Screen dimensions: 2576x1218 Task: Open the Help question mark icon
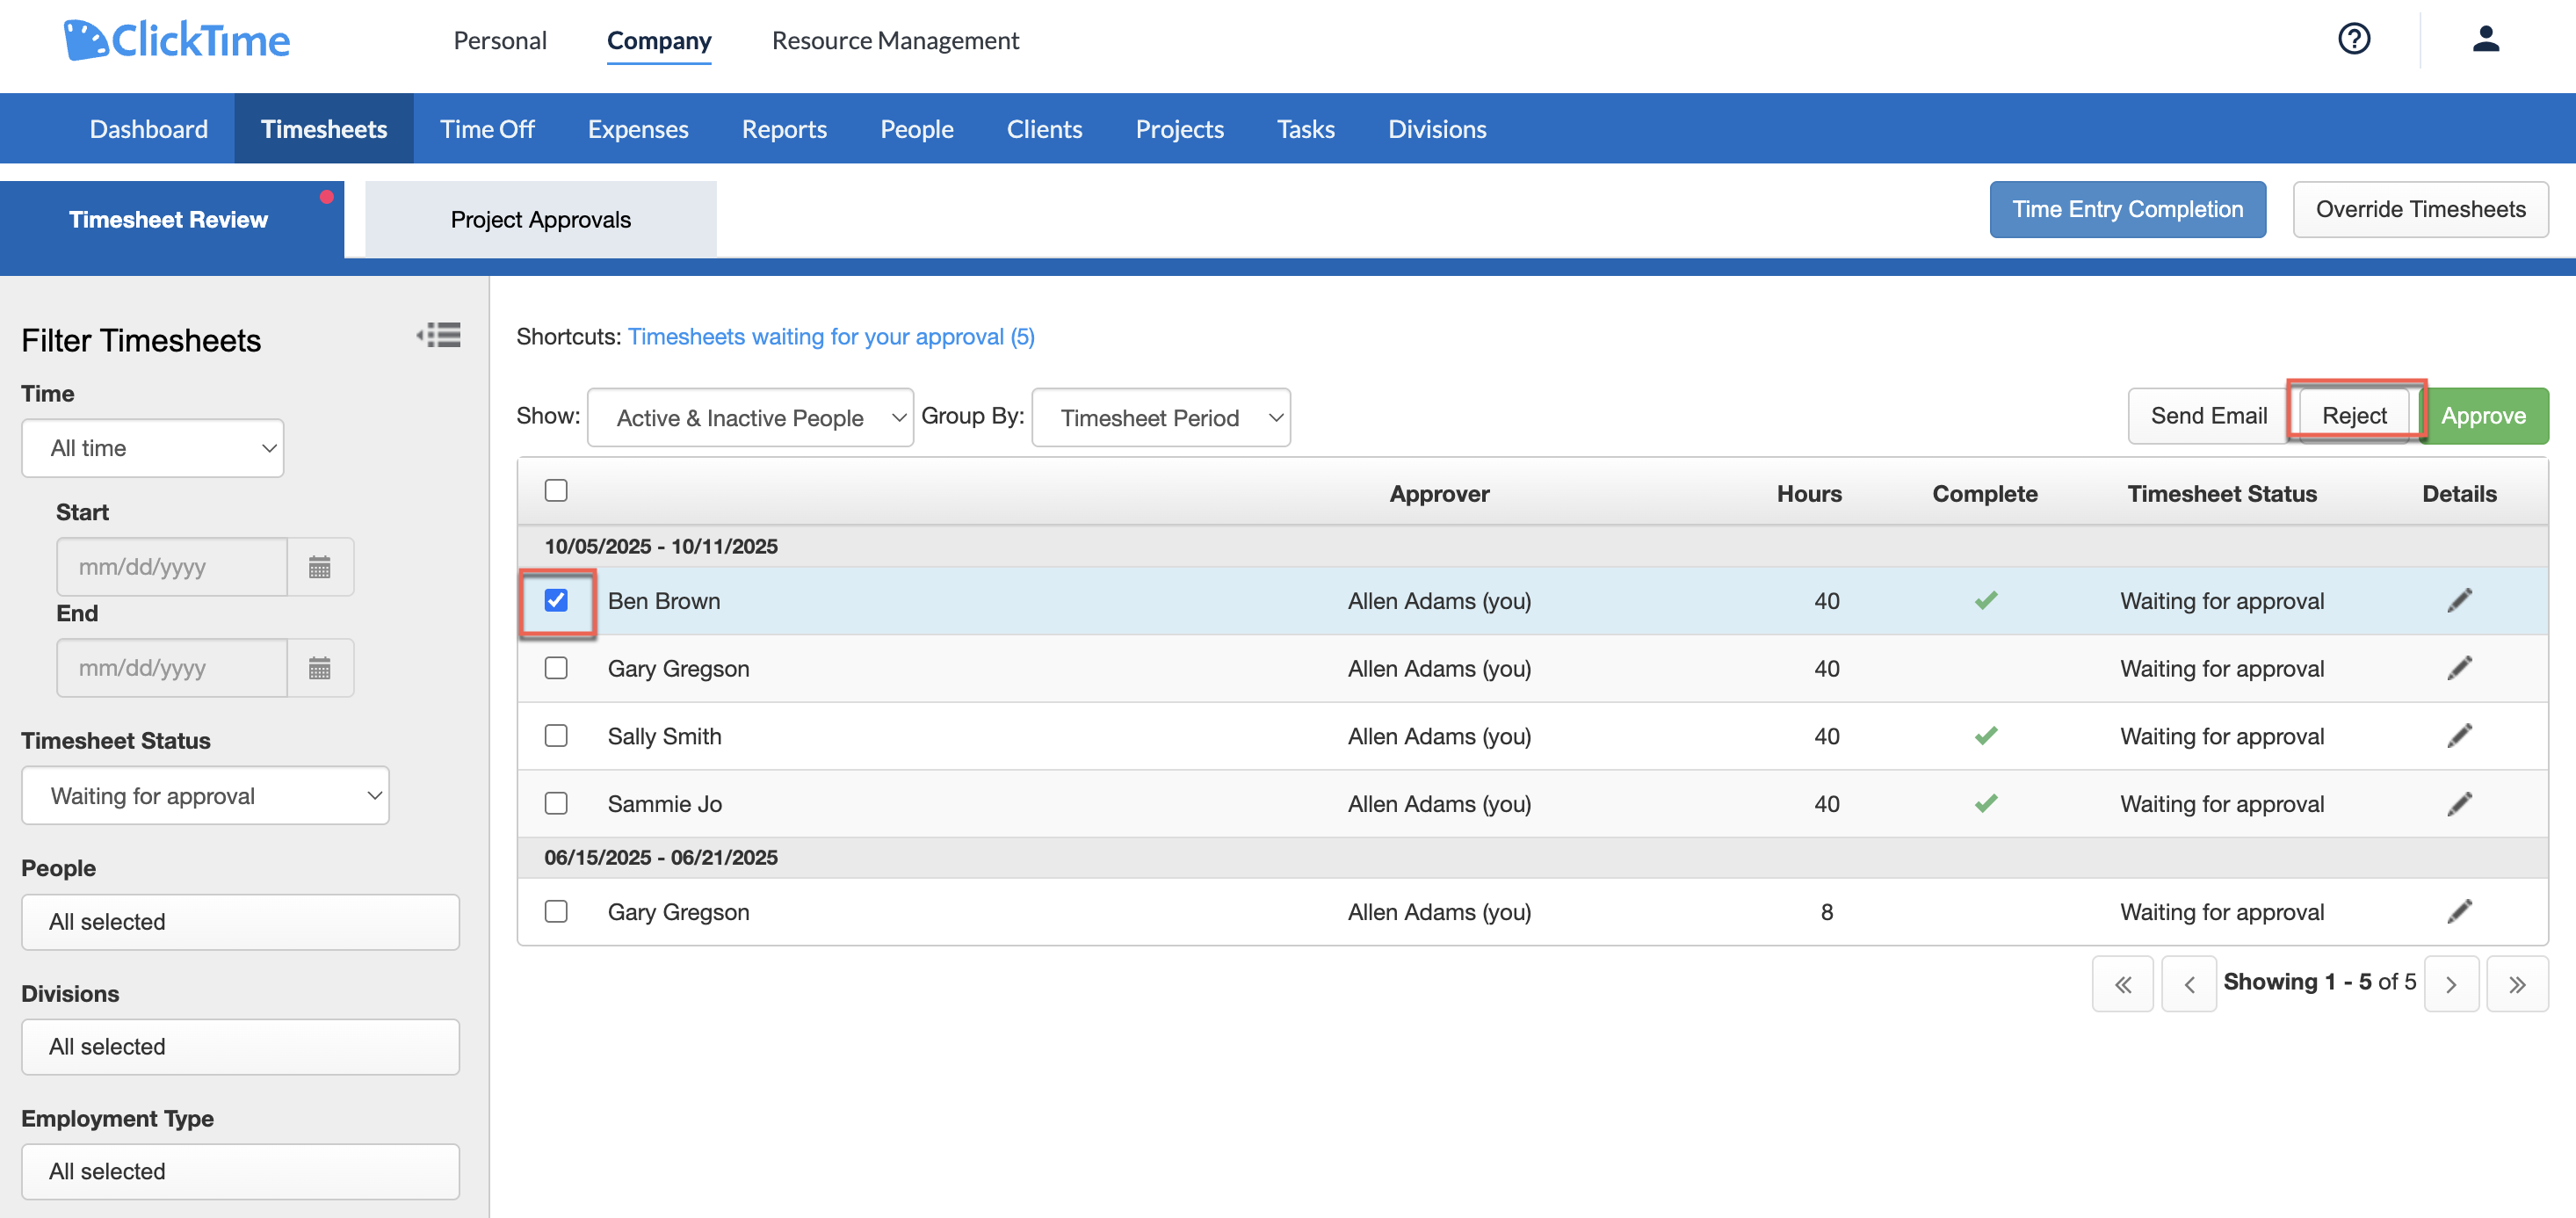tap(2354, 39)
